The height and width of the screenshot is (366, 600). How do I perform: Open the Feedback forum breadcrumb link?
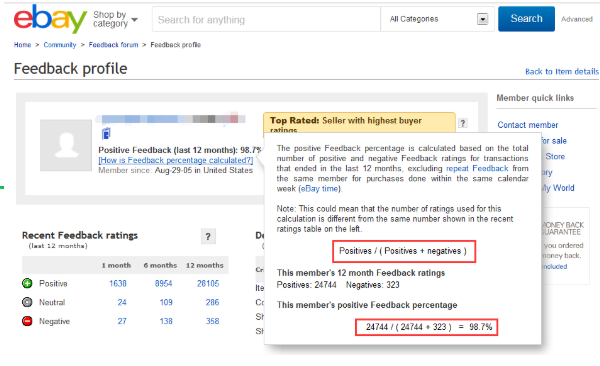[x=113, y=45]
